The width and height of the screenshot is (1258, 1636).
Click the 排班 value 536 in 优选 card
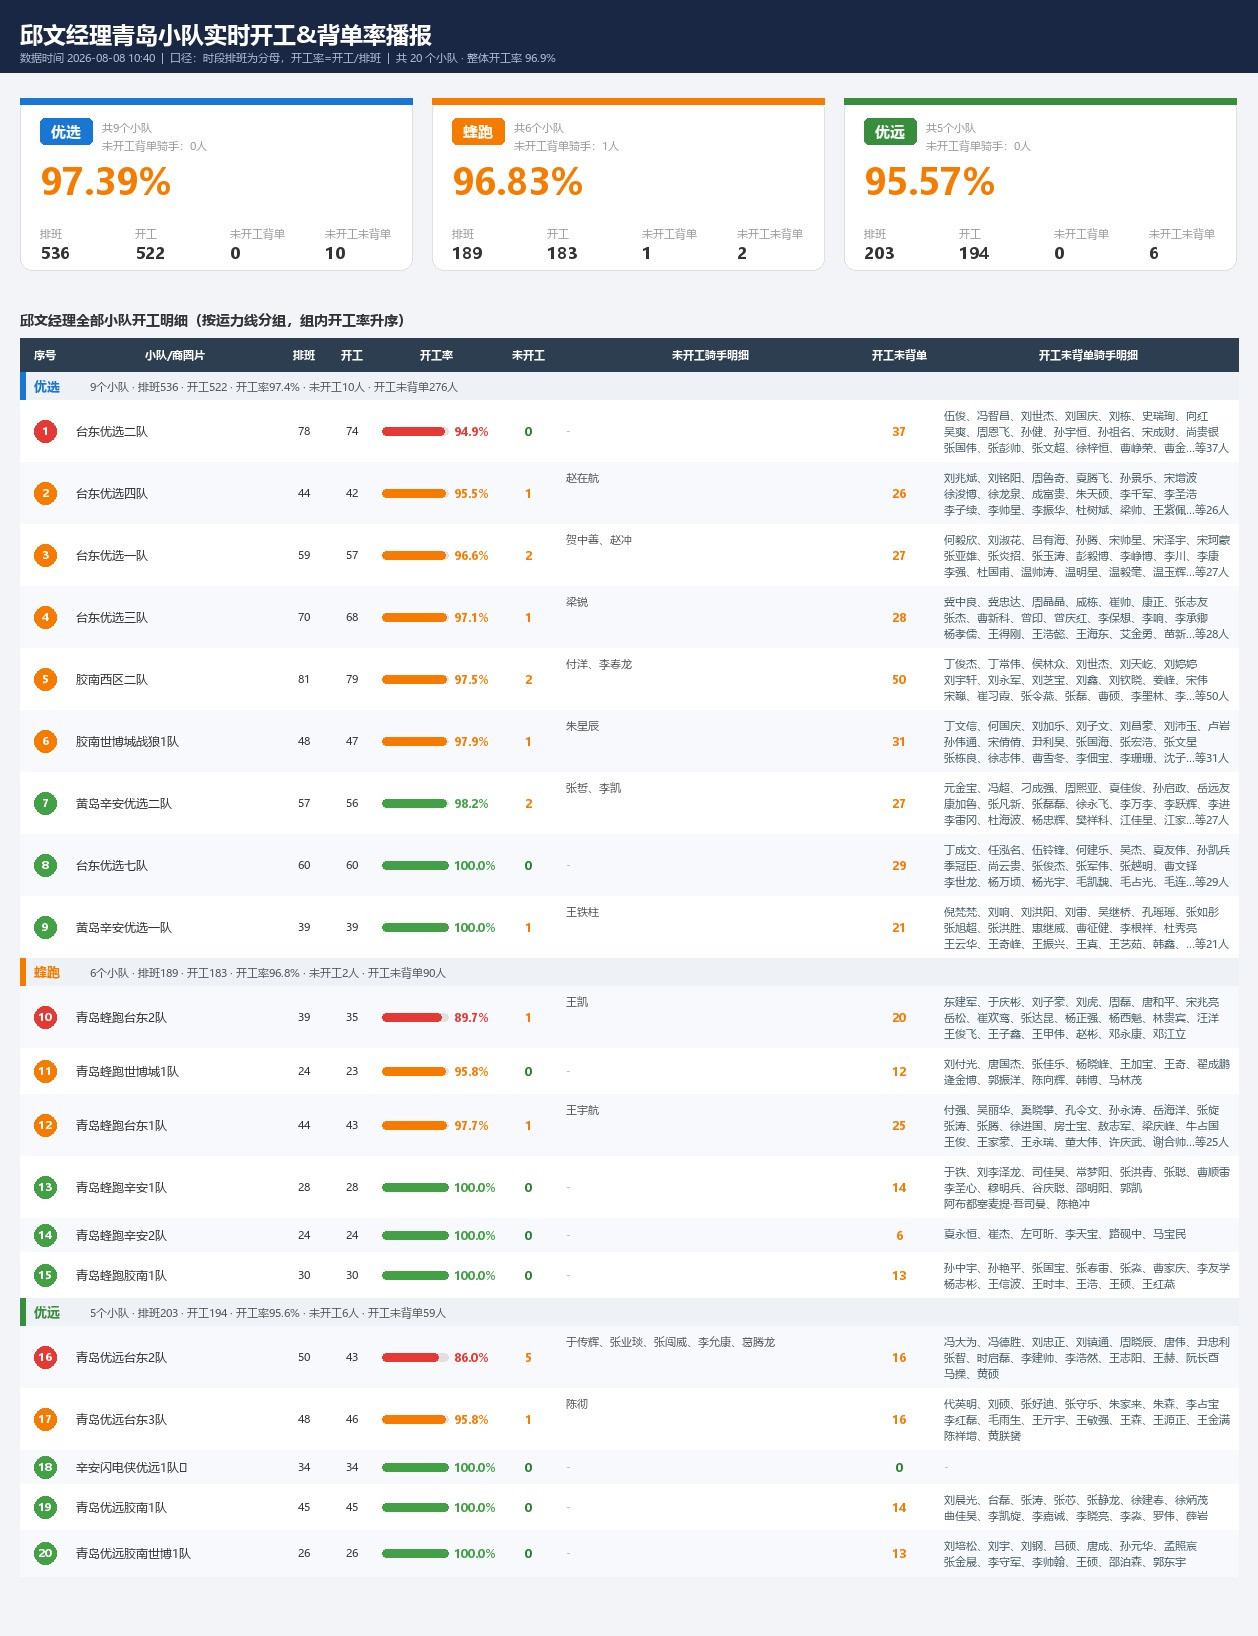[x=55, y=253]
